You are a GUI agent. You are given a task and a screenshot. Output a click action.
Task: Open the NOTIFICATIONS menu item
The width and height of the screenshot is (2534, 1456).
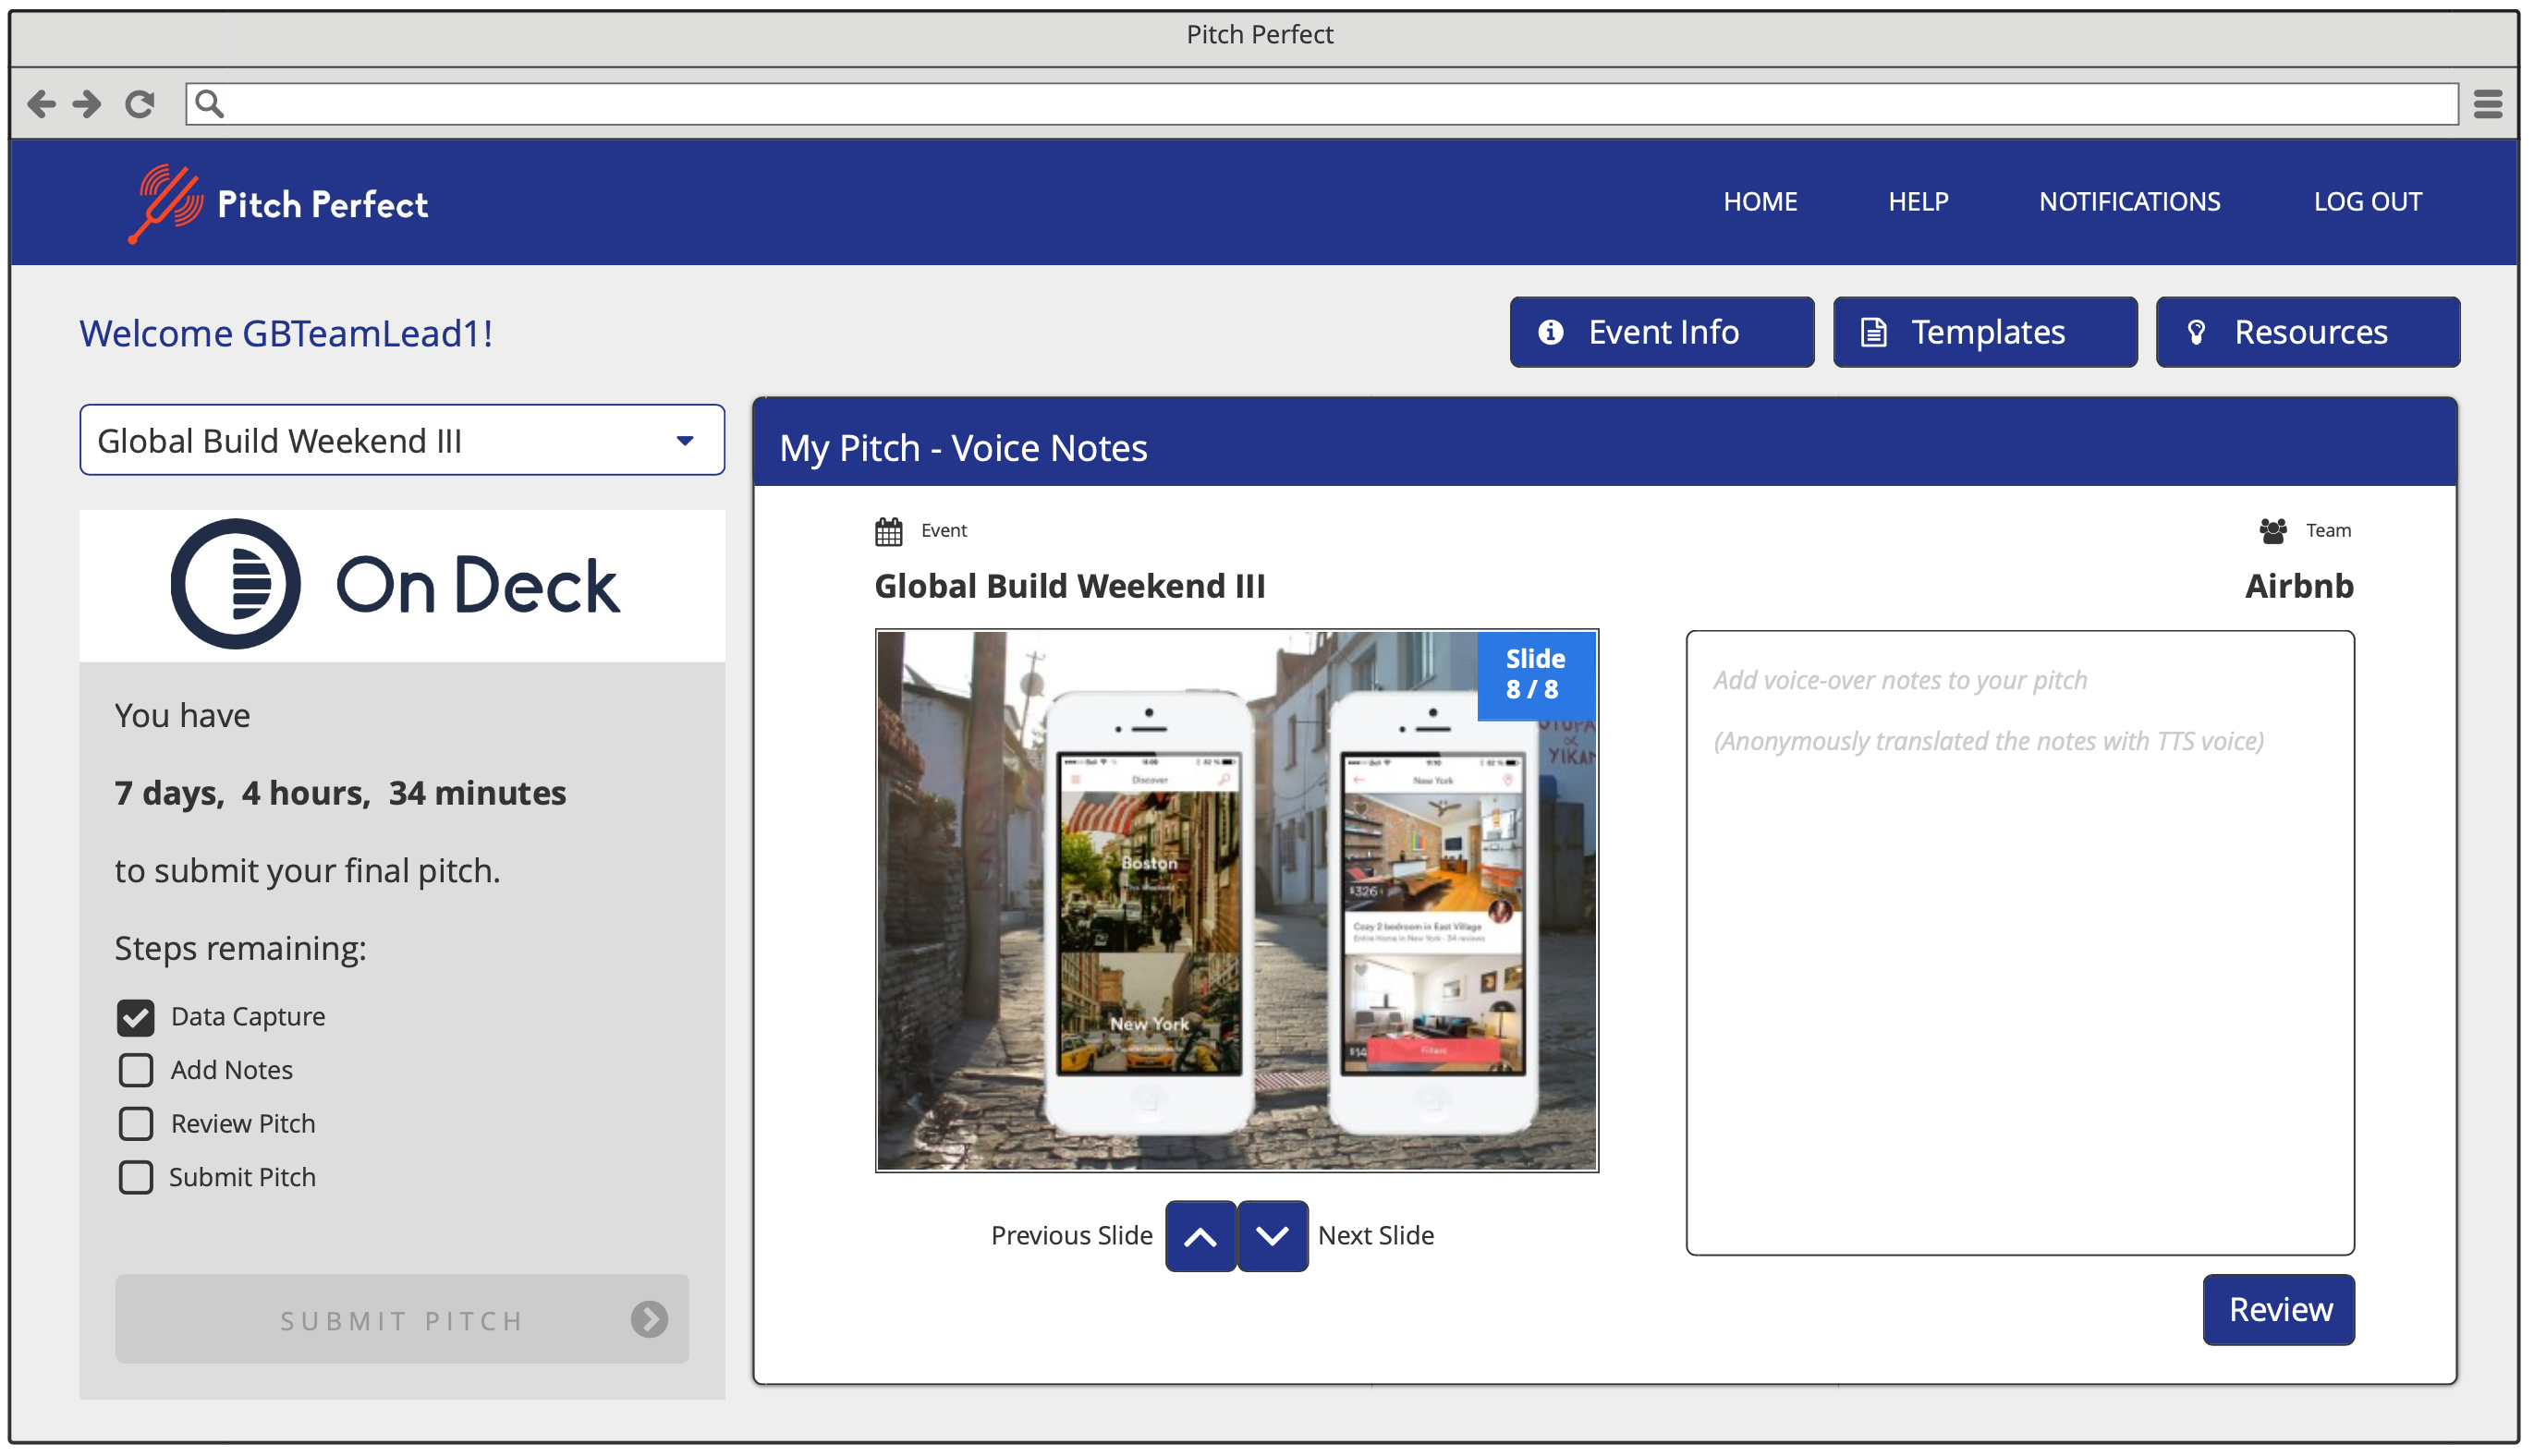point(2129,202)
